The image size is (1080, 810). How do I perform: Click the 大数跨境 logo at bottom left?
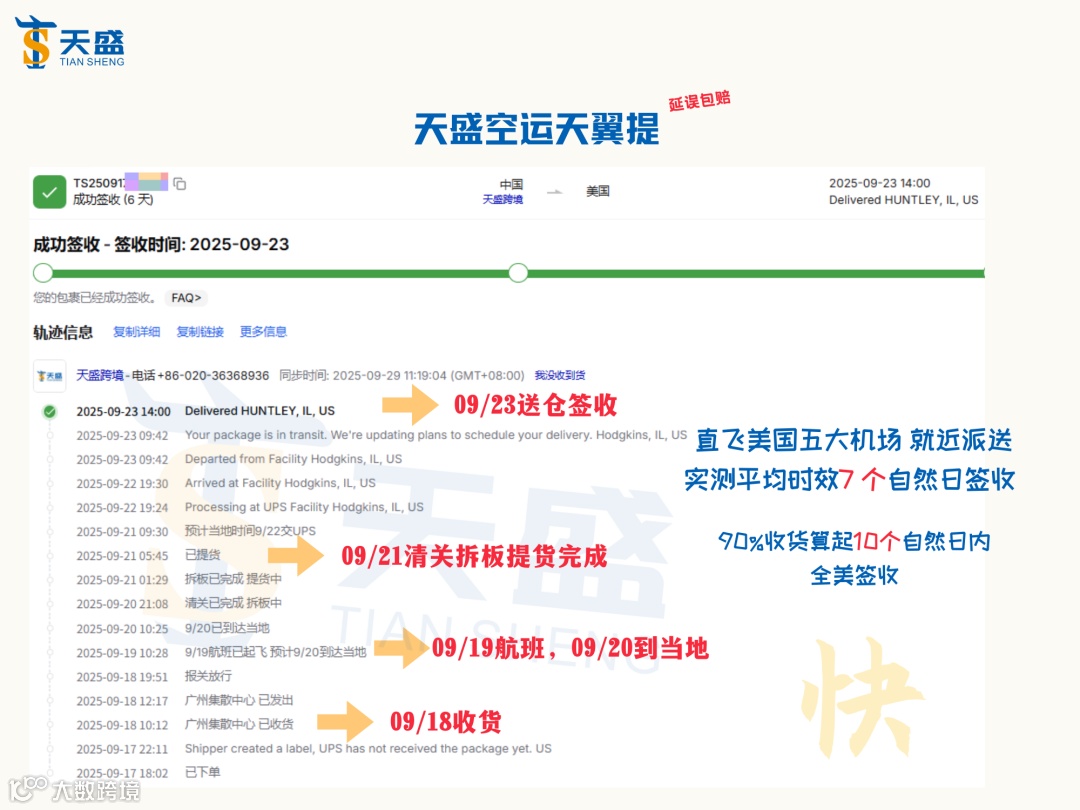74,789
